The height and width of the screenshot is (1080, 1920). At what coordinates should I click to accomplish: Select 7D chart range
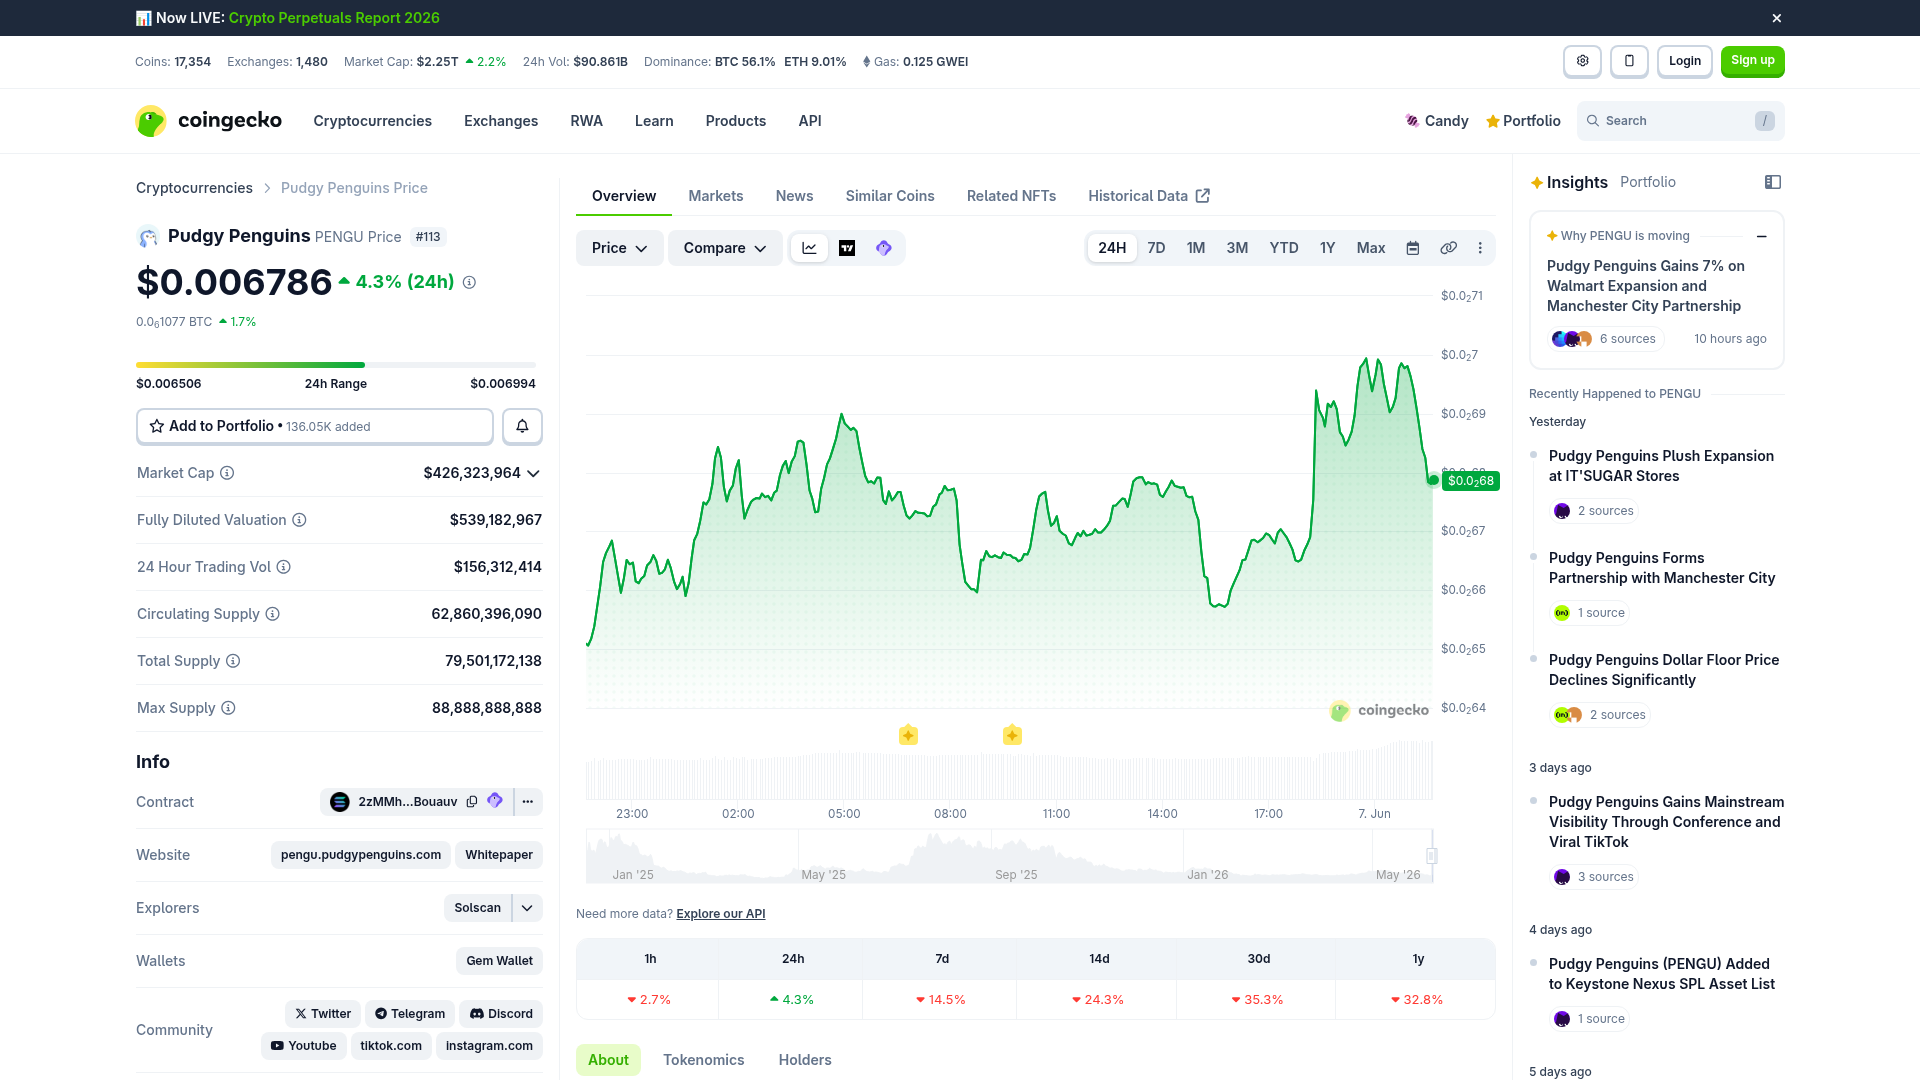click(x=1156, y=248)
